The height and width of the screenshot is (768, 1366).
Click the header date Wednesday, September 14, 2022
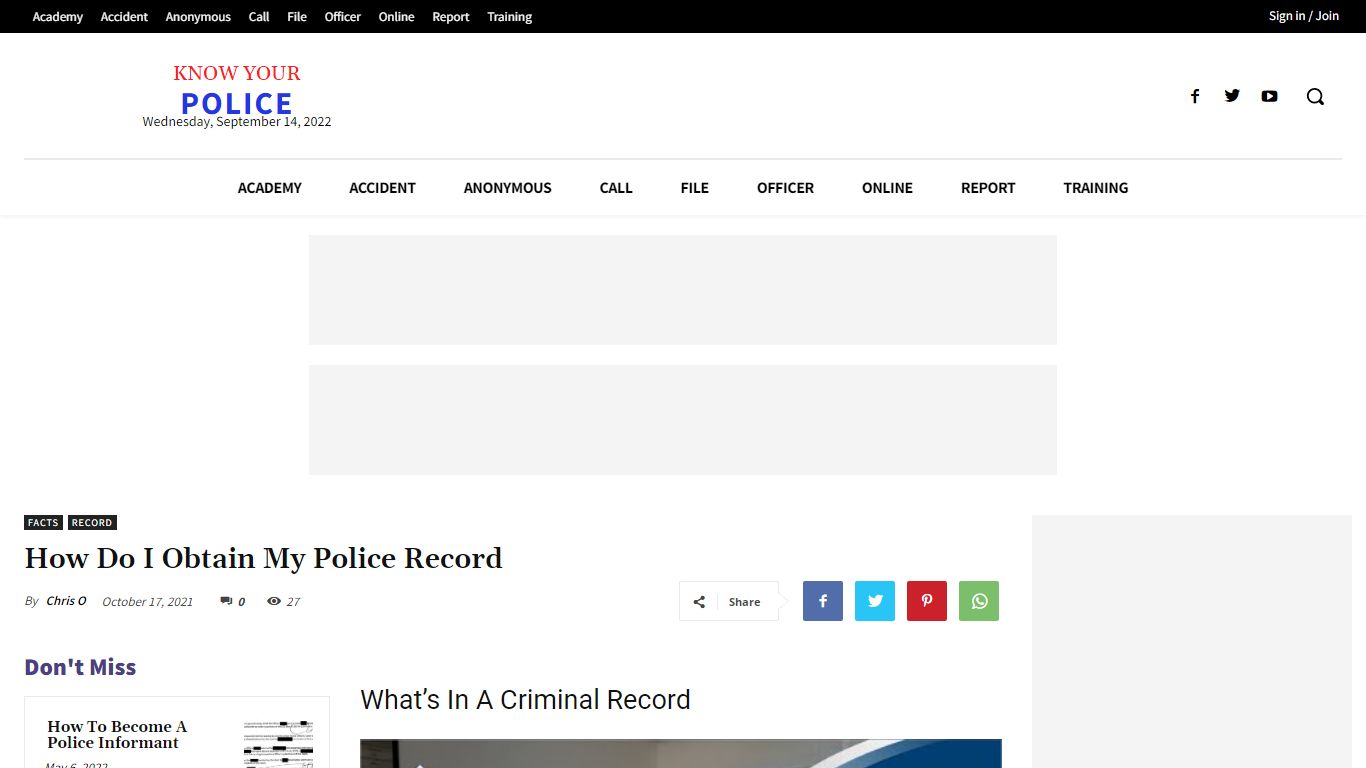click(237, 122)
